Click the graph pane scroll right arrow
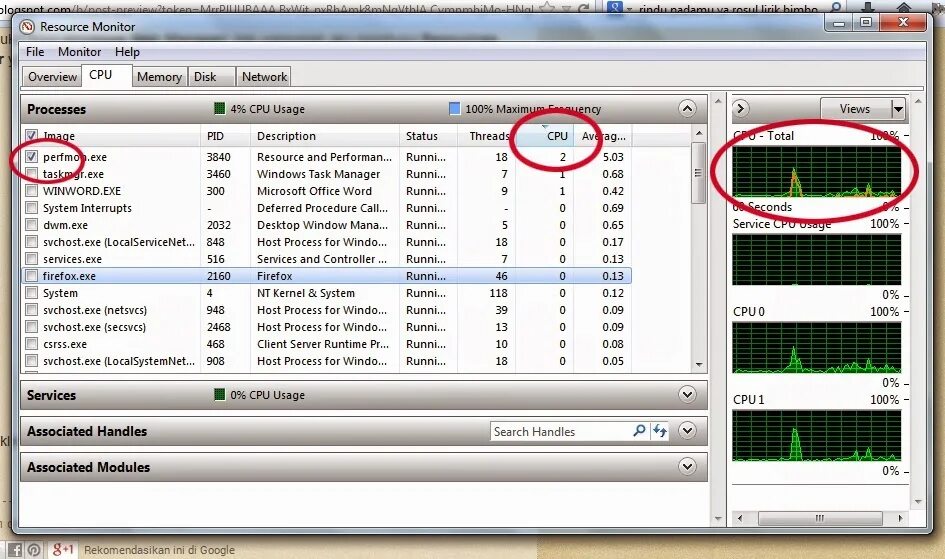The width and height of the screenshot is (945, 559). [x=900, y=518]
